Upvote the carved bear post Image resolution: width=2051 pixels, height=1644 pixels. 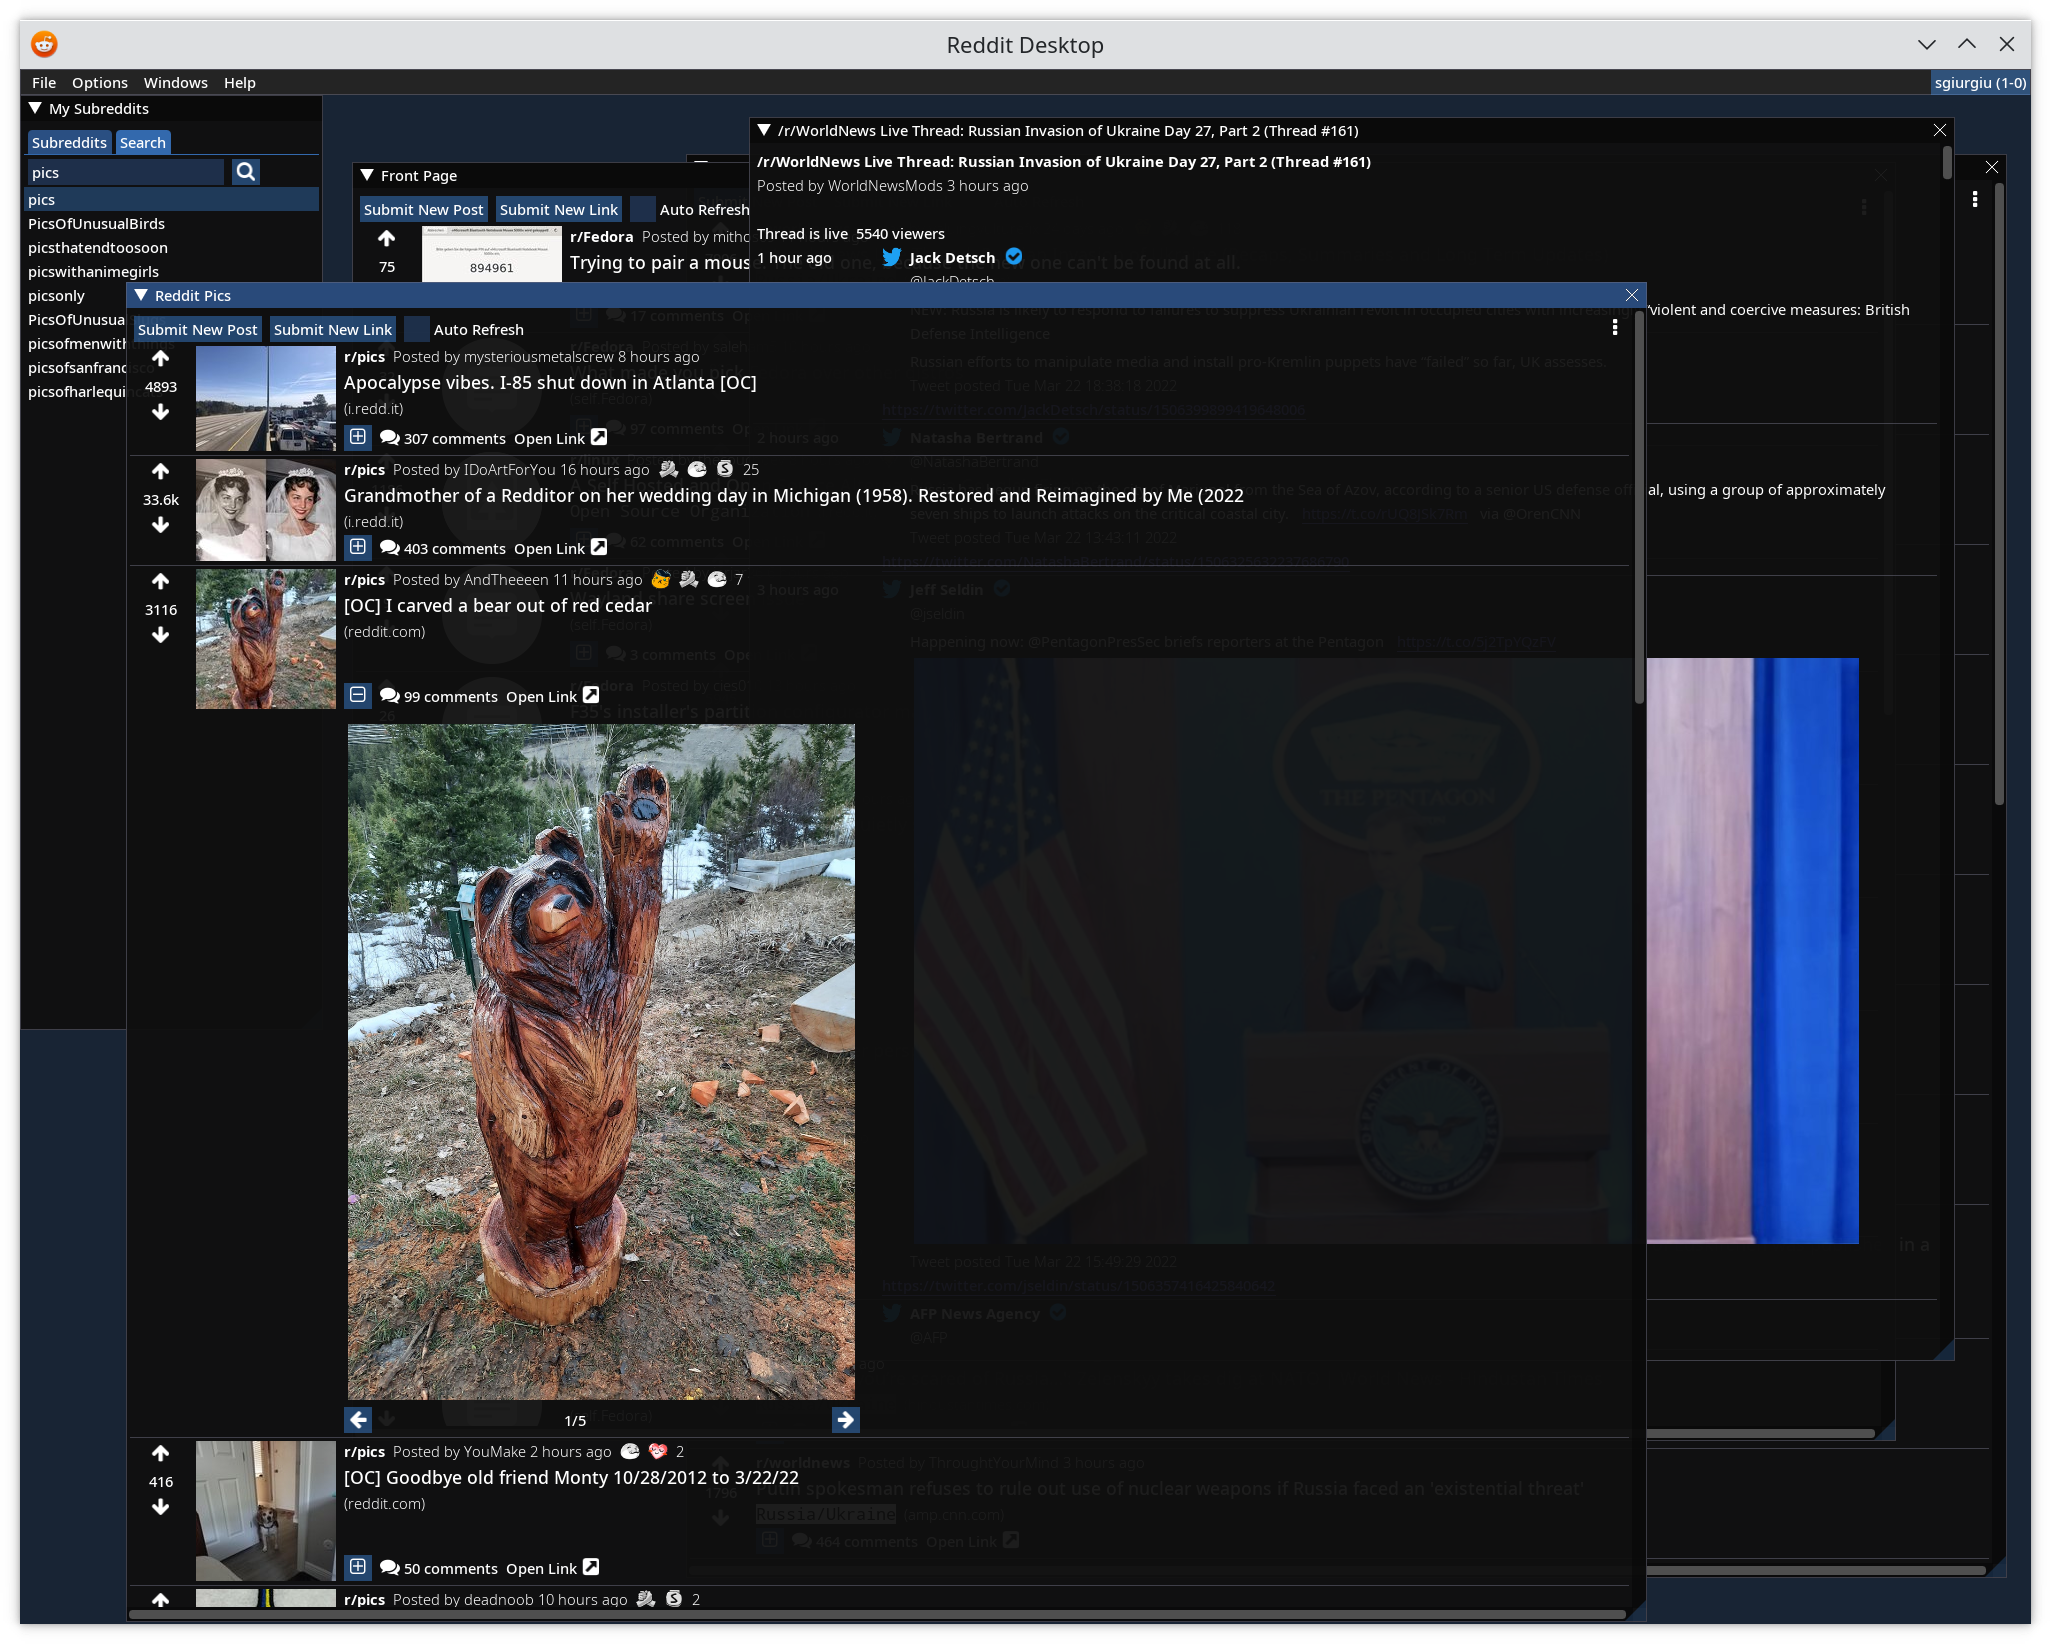pos(160,581)
